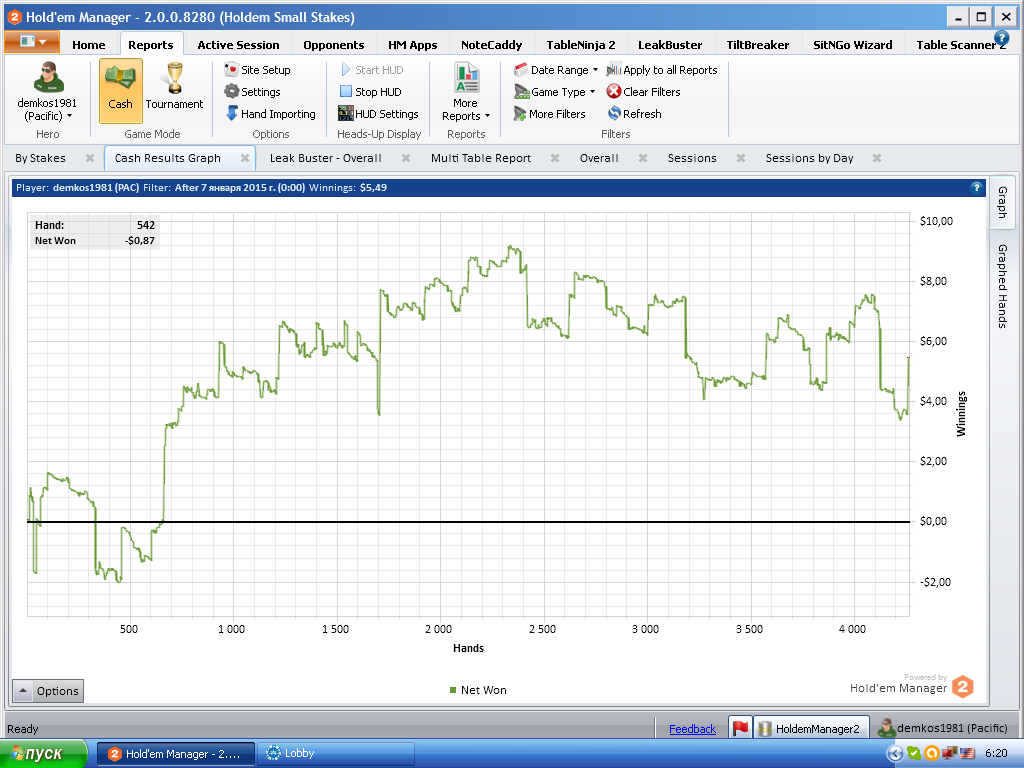Open the Opponents ribbon tab
This screenshot has height=768, width=1024.
tap(334, 44)
